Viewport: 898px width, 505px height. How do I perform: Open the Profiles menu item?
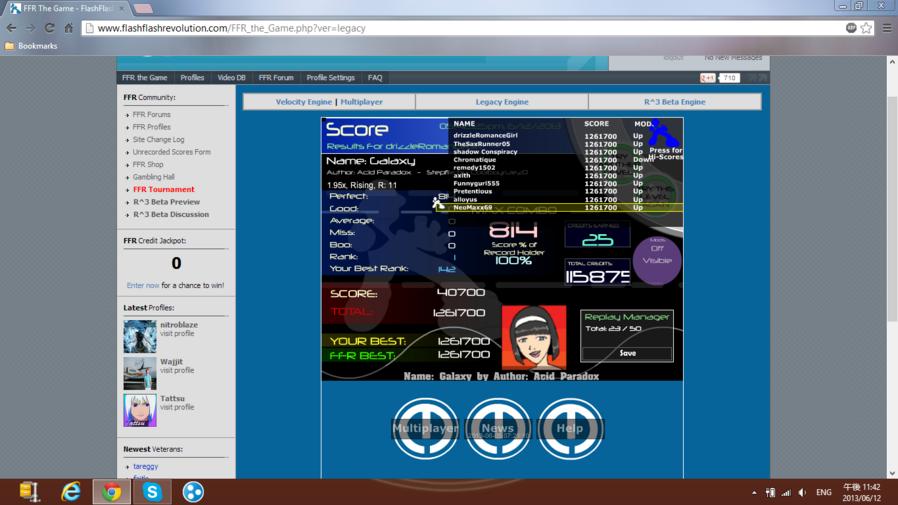192,78
